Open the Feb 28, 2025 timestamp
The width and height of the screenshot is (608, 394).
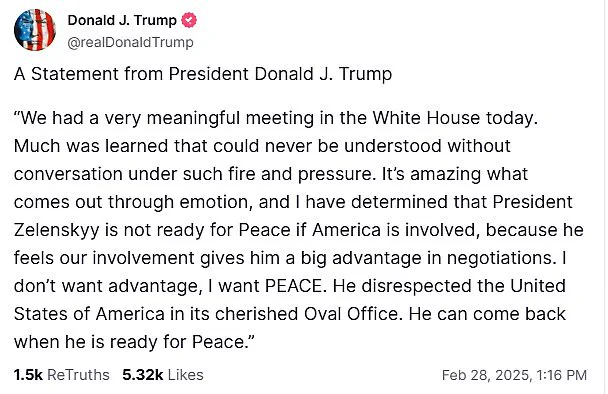[514, 375]
